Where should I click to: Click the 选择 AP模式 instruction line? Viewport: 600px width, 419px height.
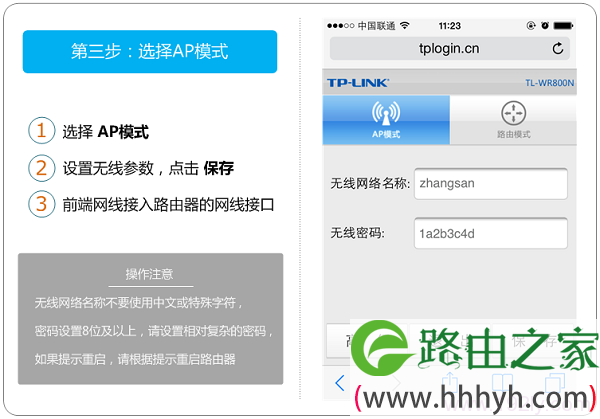(106, 132)
